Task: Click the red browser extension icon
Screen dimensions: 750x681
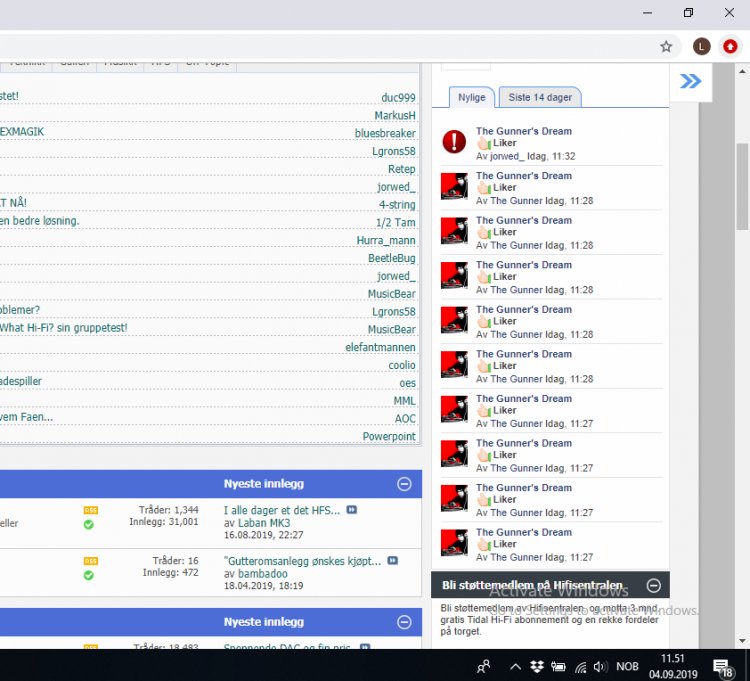Action: coord(730,46)
